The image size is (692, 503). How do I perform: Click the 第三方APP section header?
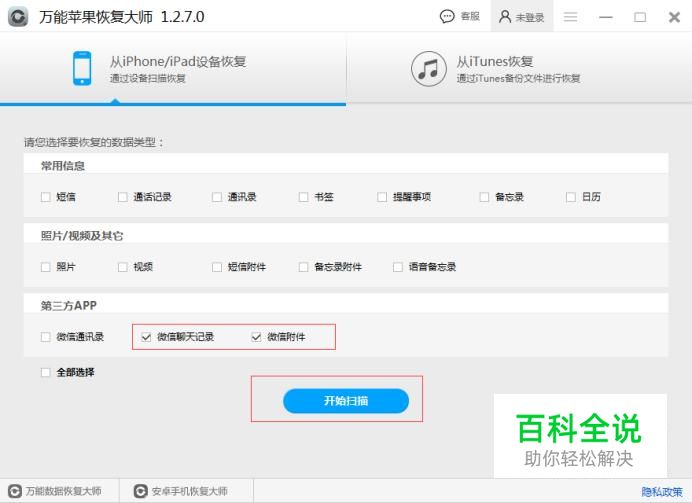[68, 306]
